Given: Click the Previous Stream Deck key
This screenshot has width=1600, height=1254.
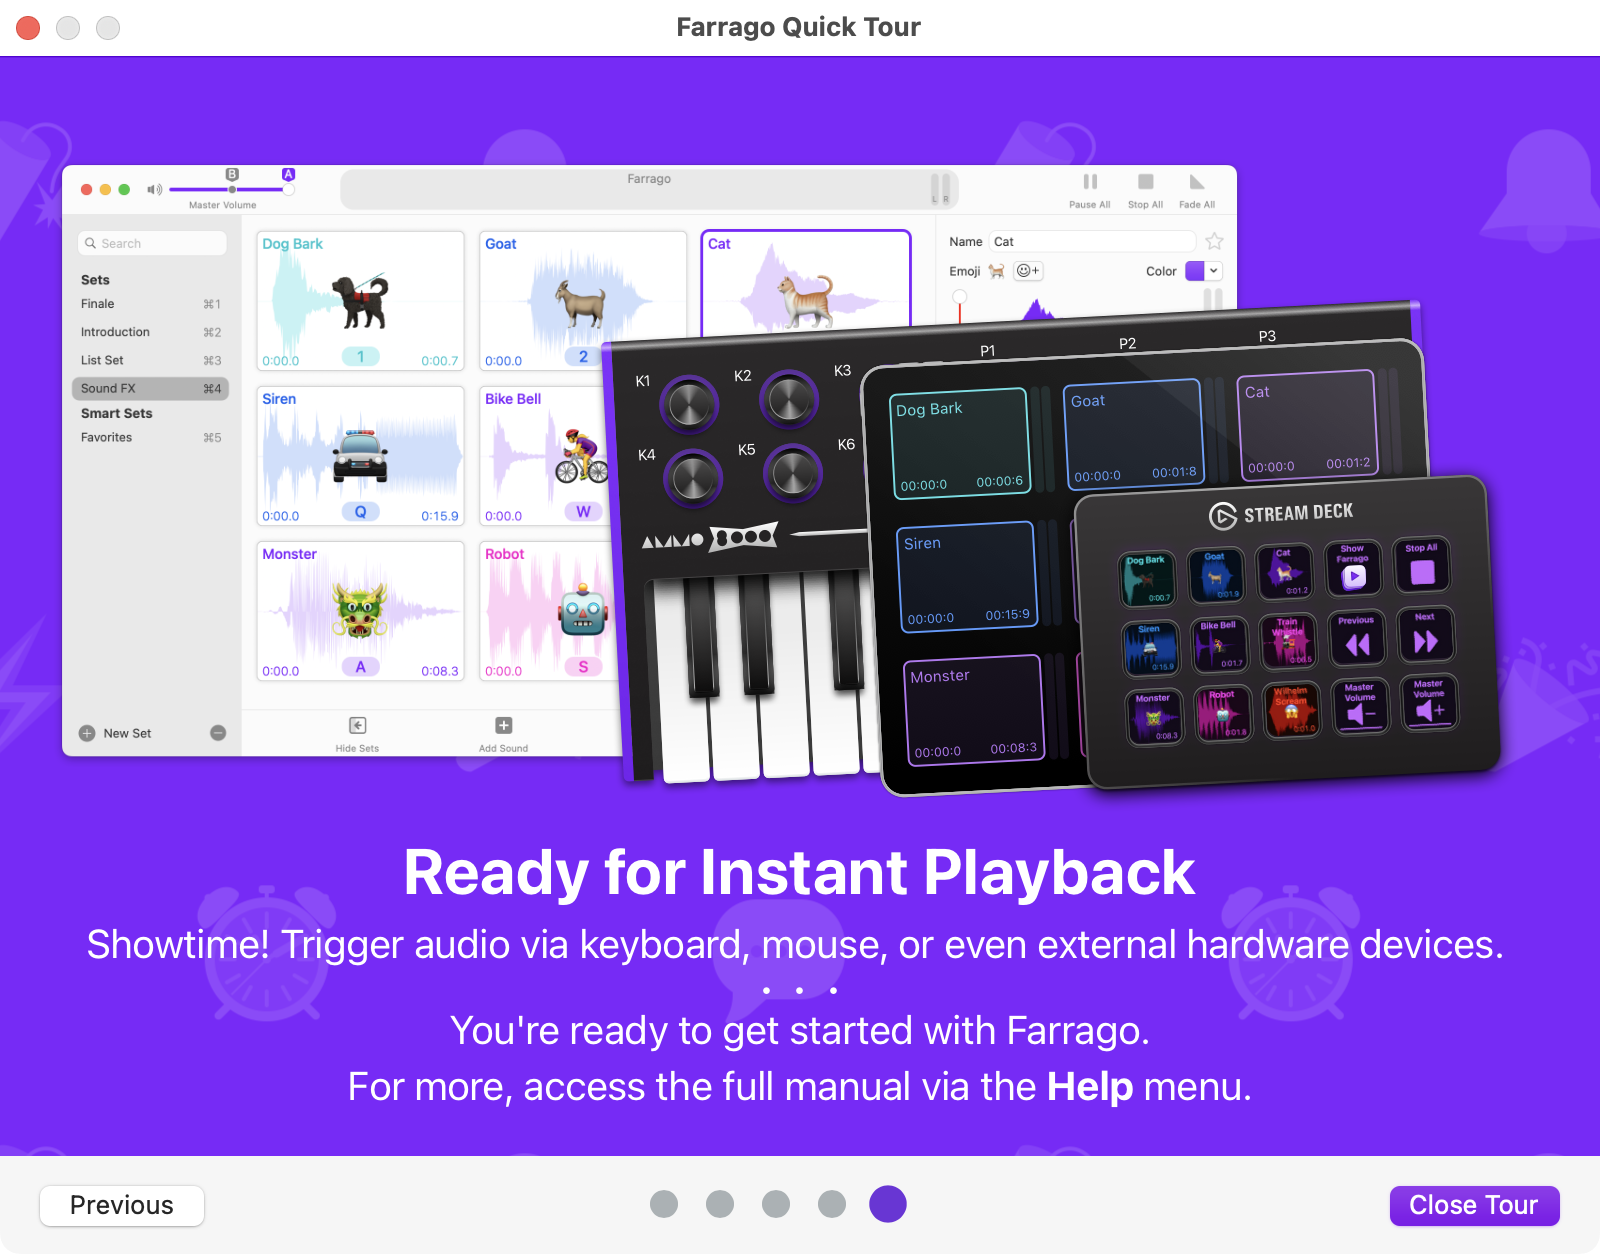Looking at the screenshot, I should pos(1357,638).
